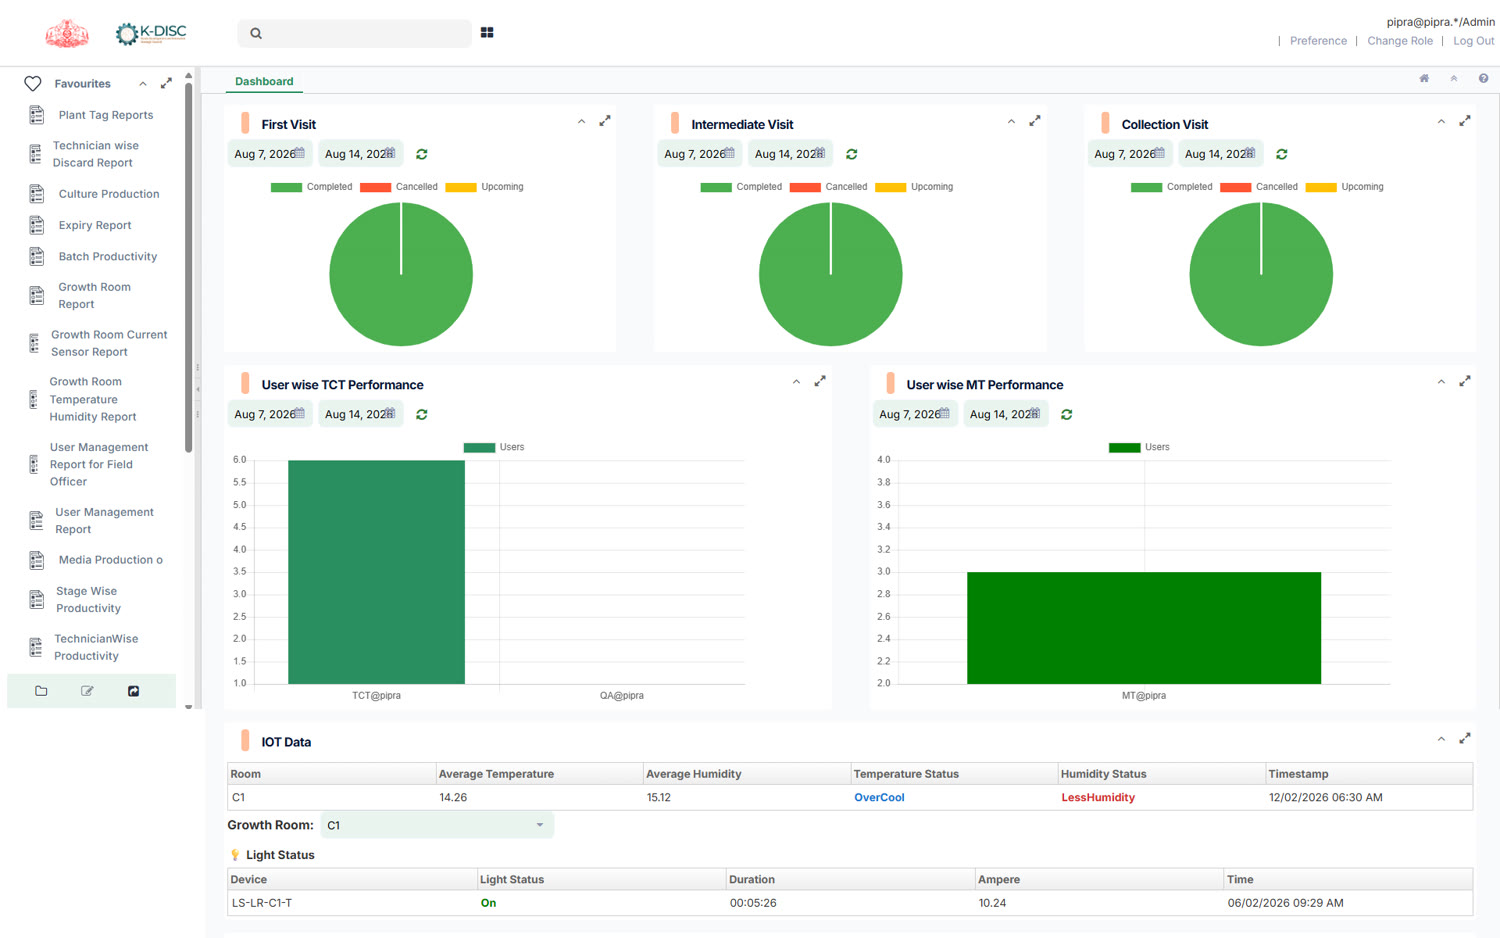Refresh the First Visit chart
The image size is (1500, 938).
click(x=422, y=154)
